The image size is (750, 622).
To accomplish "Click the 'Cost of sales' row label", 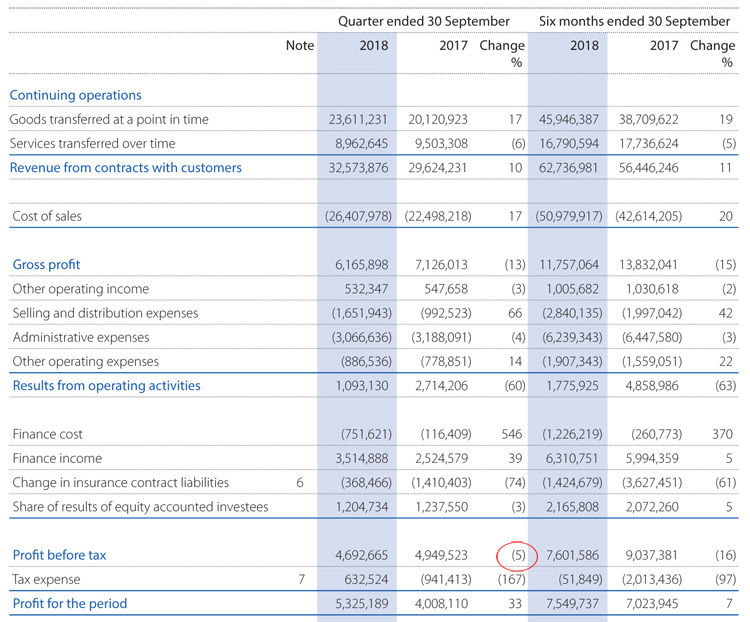I will tap(47, 216).
